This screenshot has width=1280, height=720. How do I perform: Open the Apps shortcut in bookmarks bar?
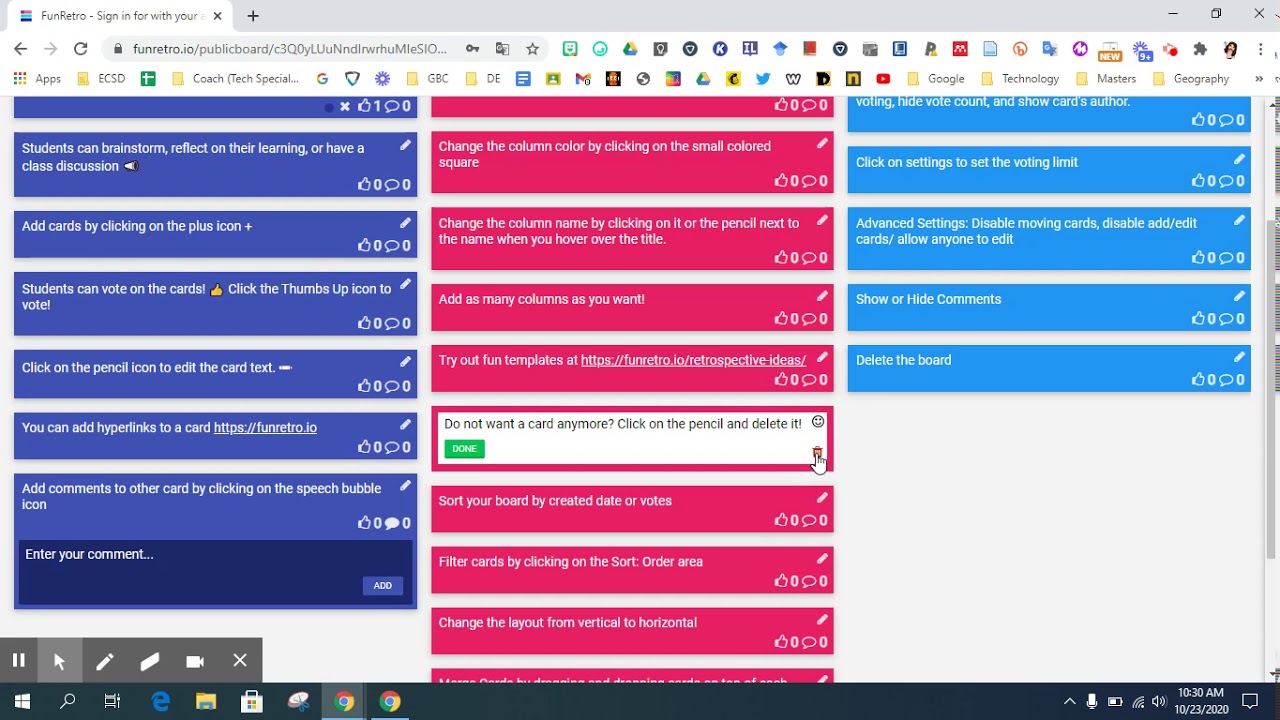coord(37,79)
